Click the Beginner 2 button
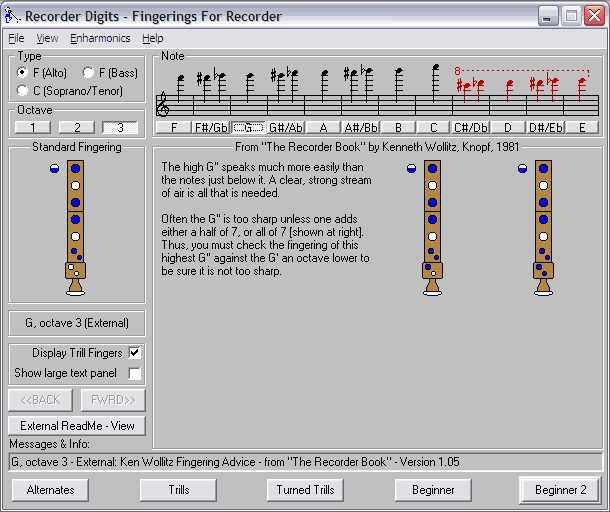The width and height of the screenshot is (610, 512). point(560,490)
